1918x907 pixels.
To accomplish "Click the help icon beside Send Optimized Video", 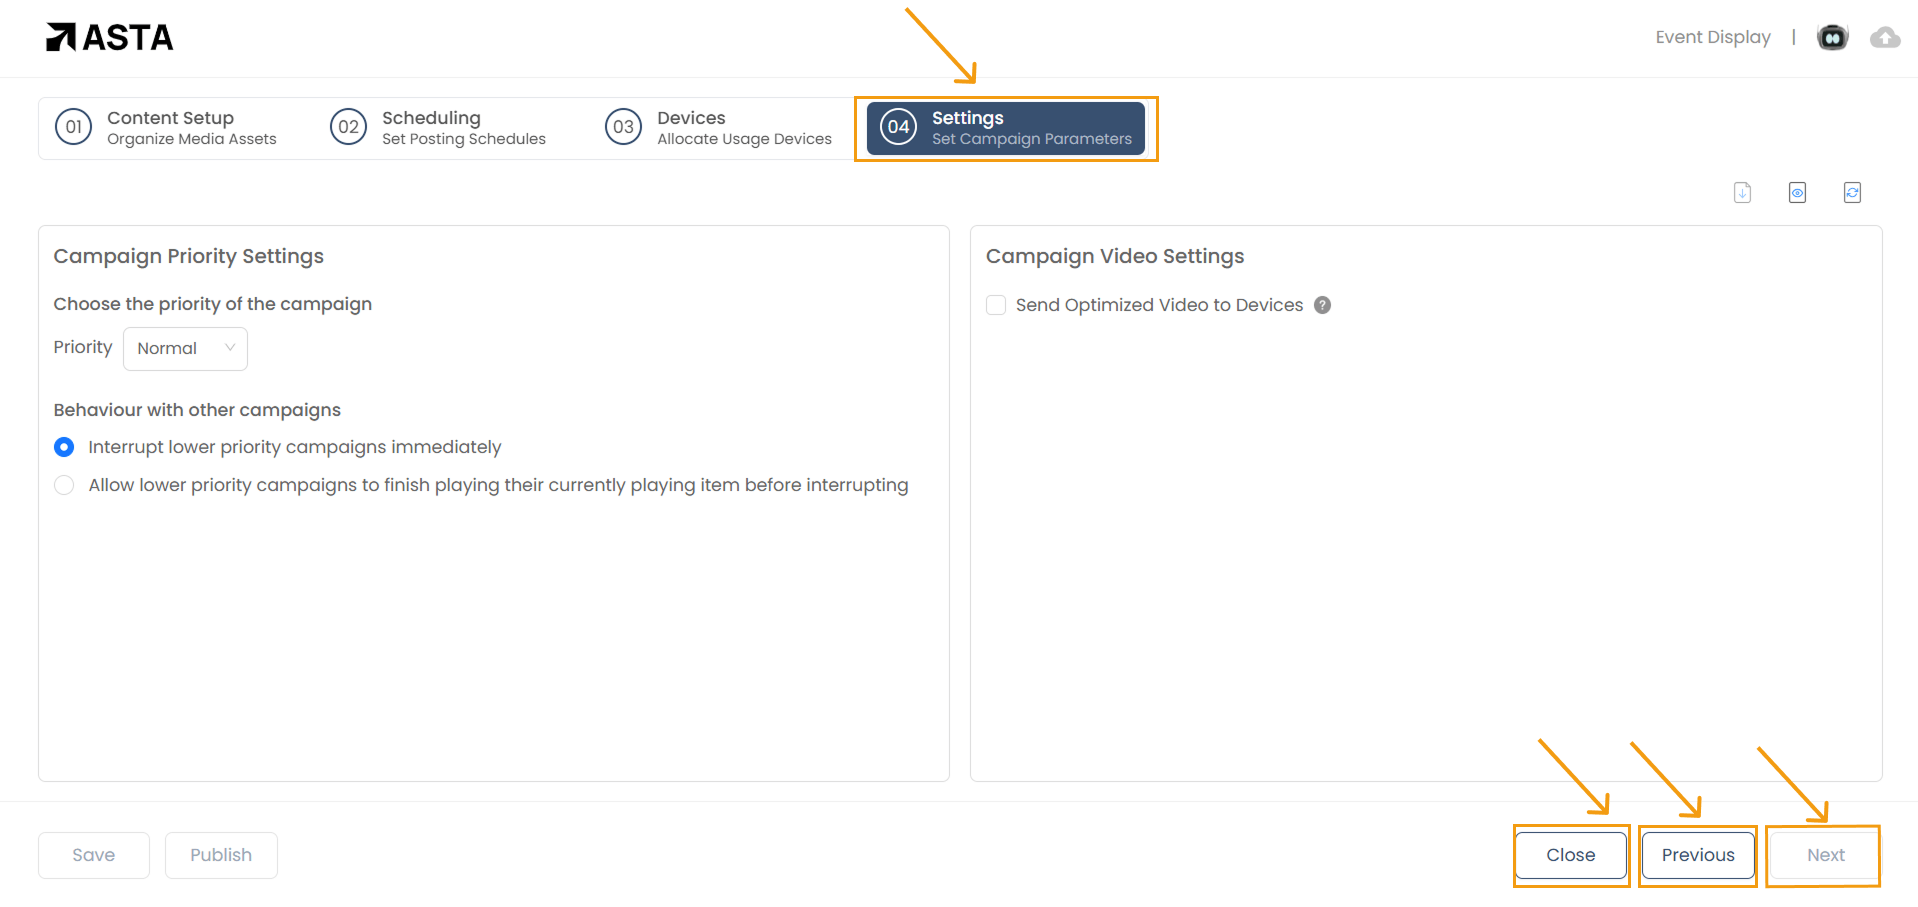I will [x=1322, y=305].
